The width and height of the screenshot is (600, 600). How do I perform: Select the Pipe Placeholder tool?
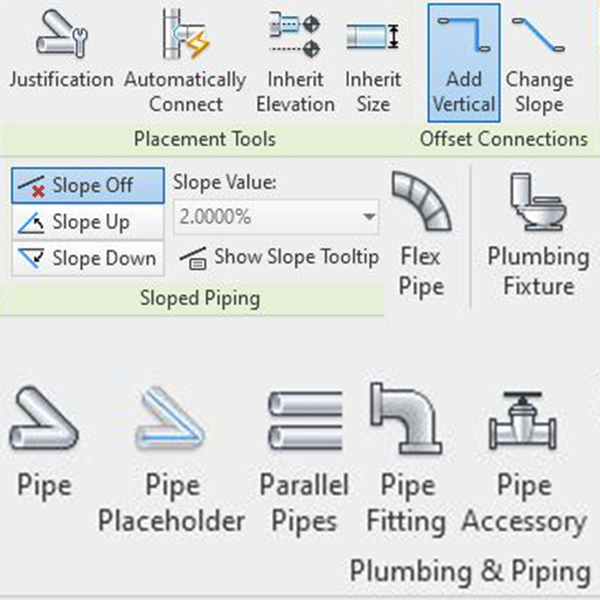(x=171, y=459)
